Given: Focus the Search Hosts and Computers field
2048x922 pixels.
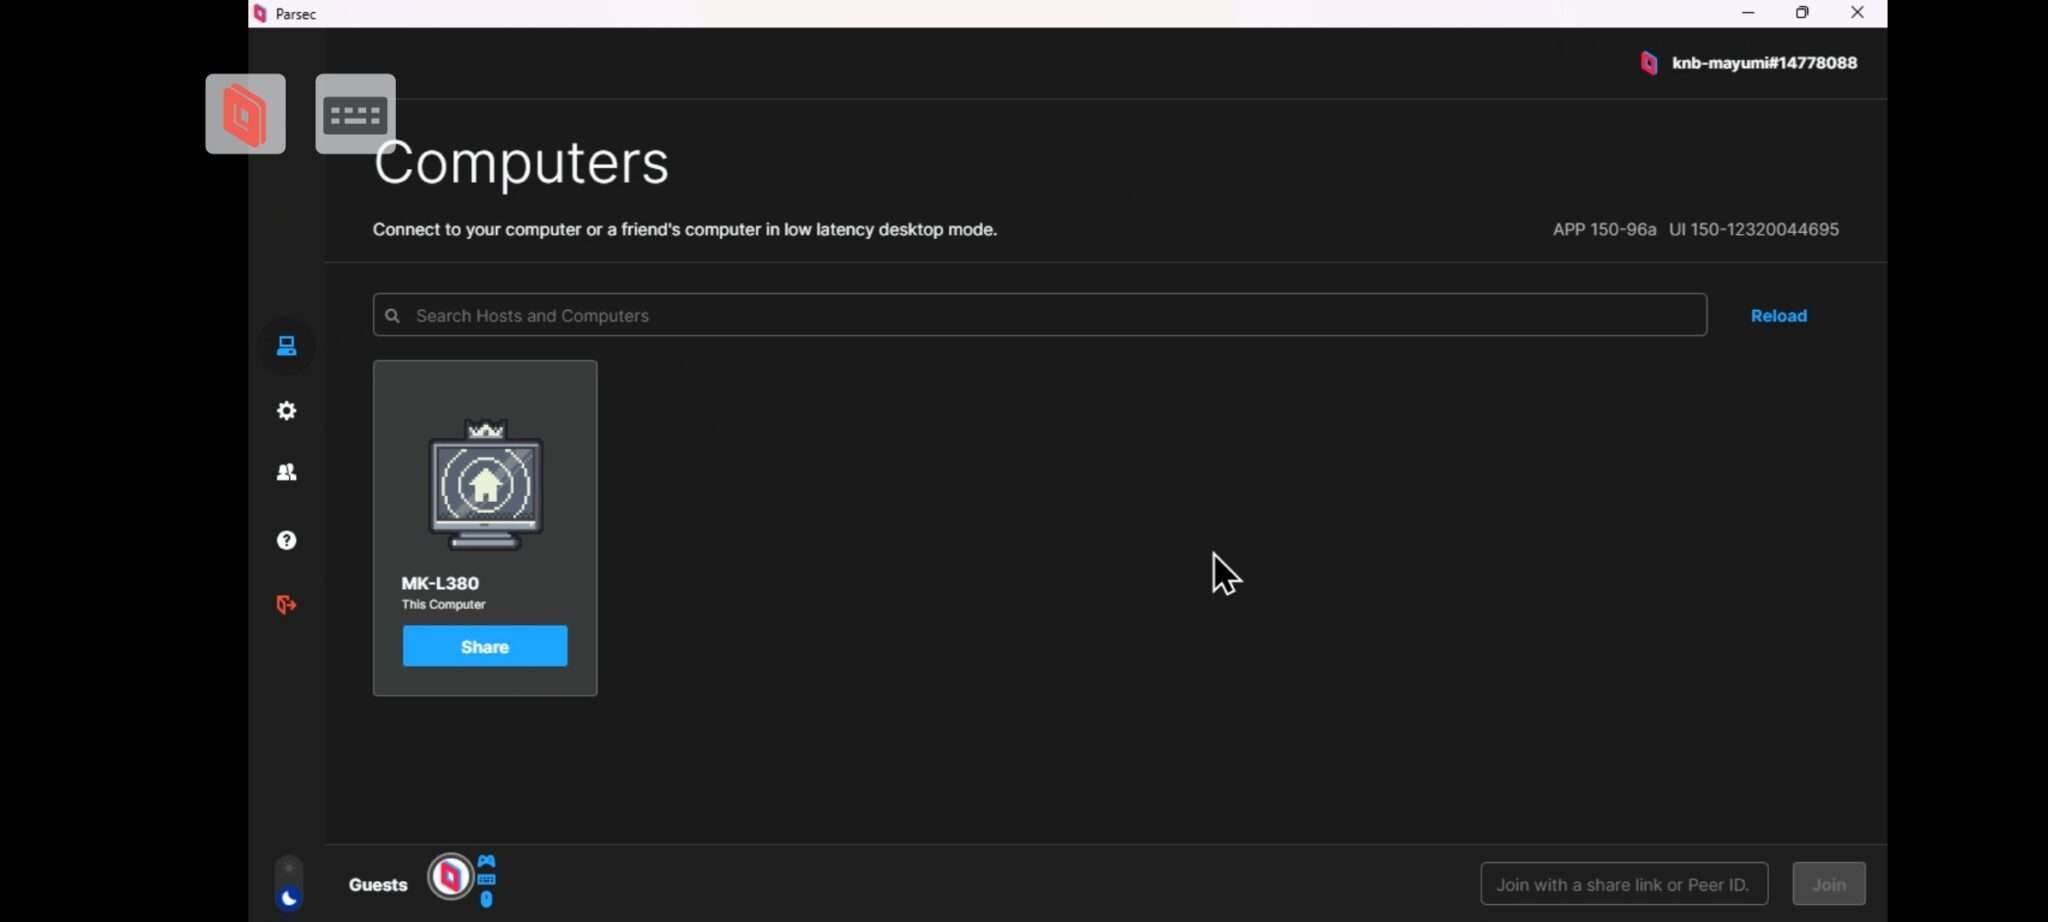Looking at the screenshot, I should (x=1040, y=316).
